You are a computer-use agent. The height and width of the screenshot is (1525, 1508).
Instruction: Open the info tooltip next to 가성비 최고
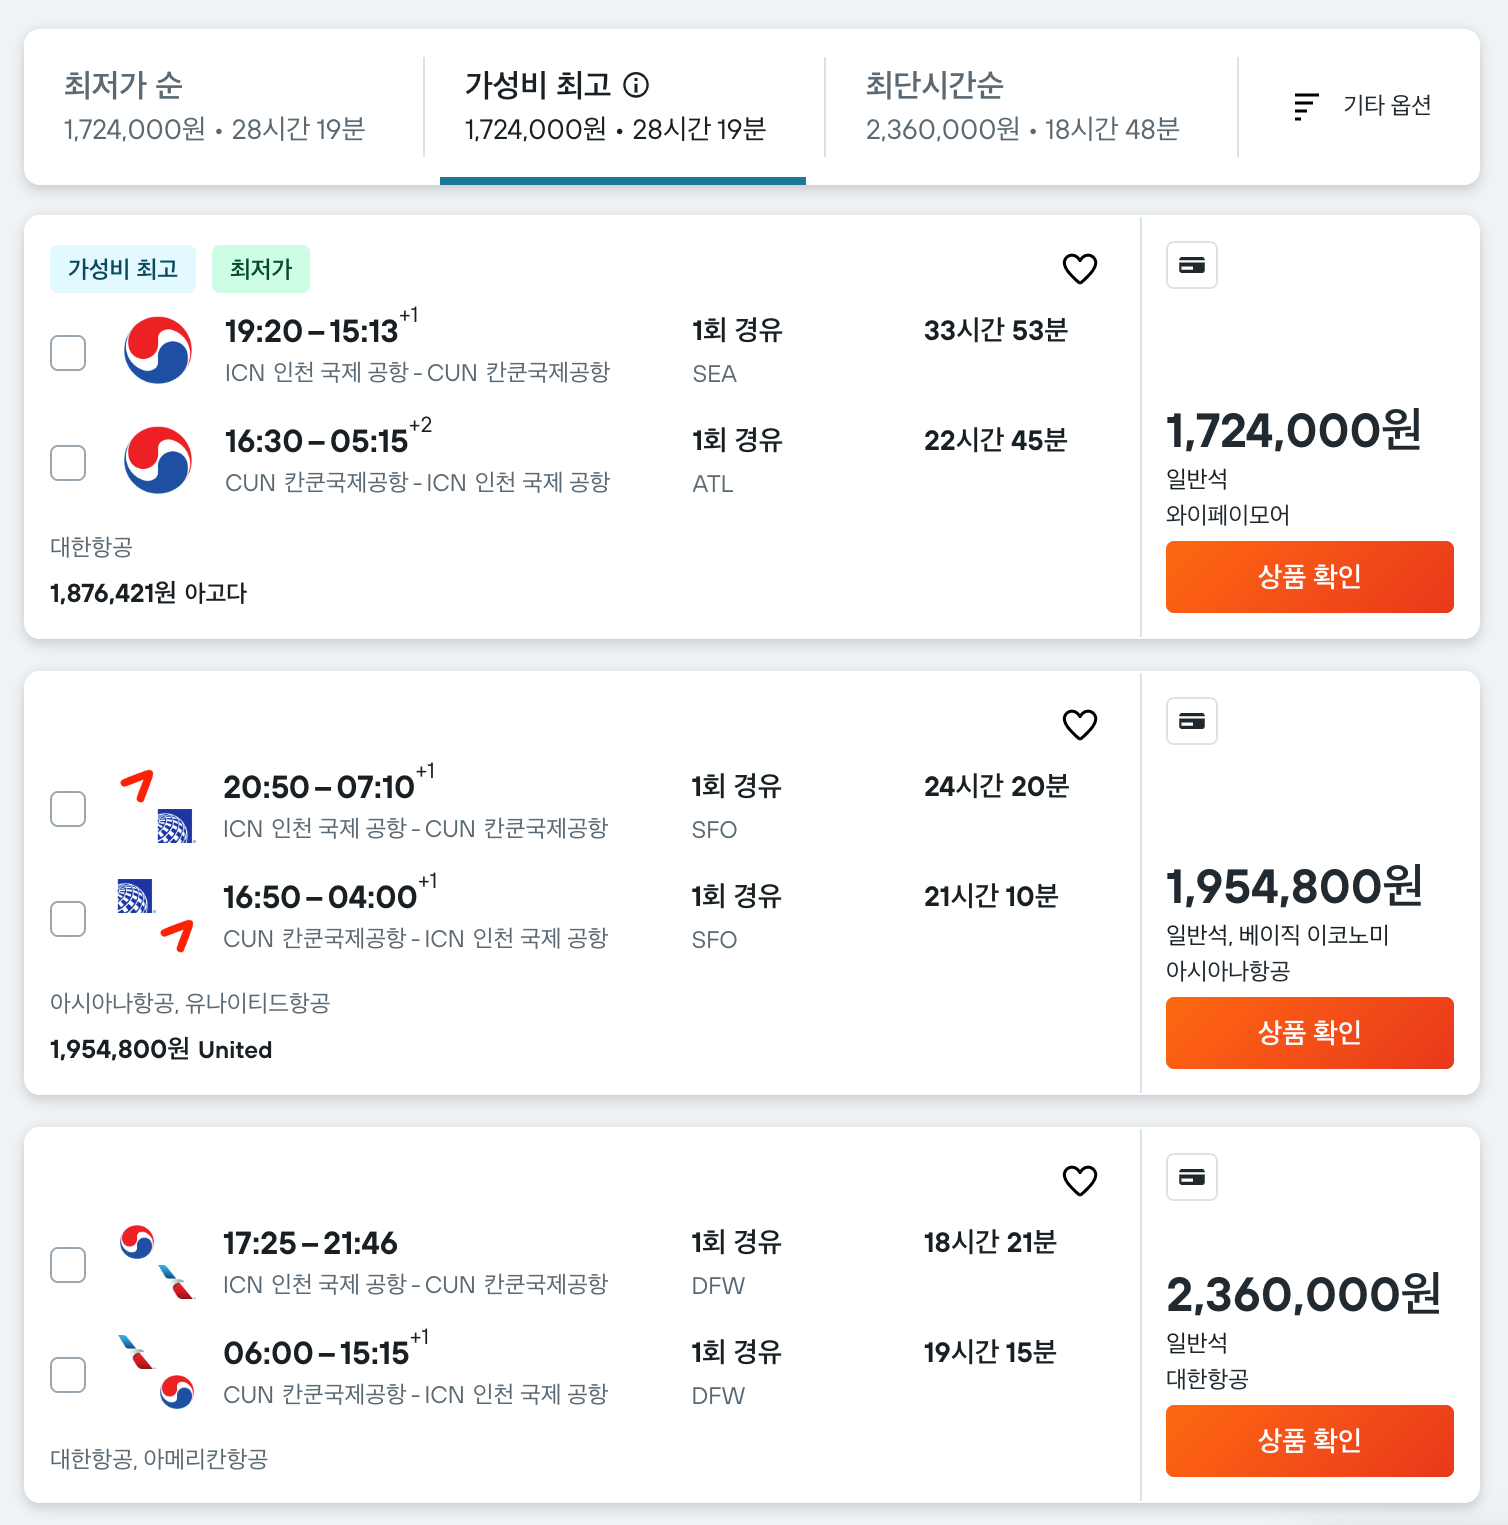[x=637, y=85]
